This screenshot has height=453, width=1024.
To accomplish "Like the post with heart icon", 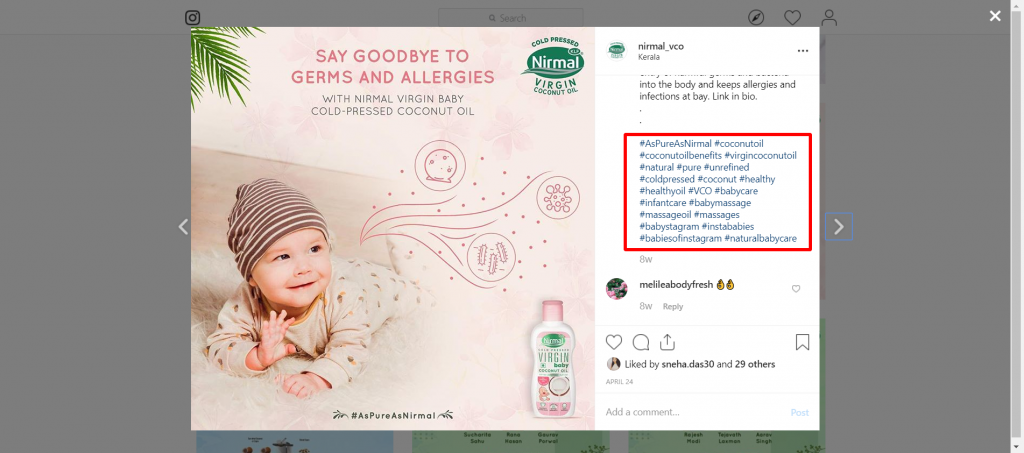I will [614, 342].
